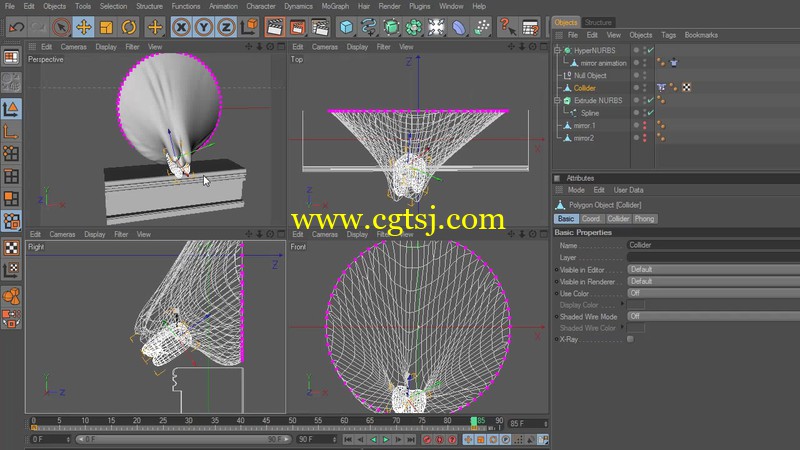The width and height of the screenshot is (800, 450).
Task: Open Display menu in Top viewport
Action: (x=357, y=46)
